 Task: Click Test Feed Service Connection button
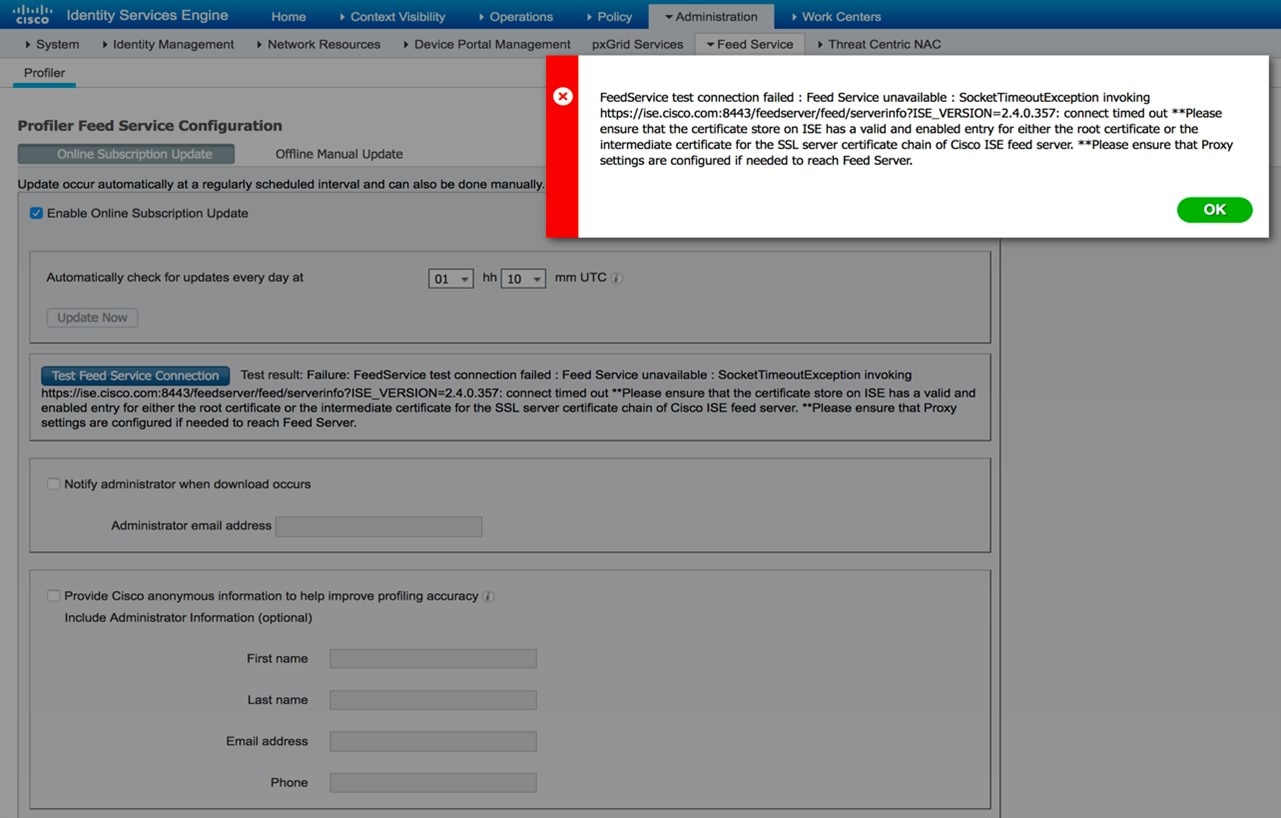coord(135,376)
